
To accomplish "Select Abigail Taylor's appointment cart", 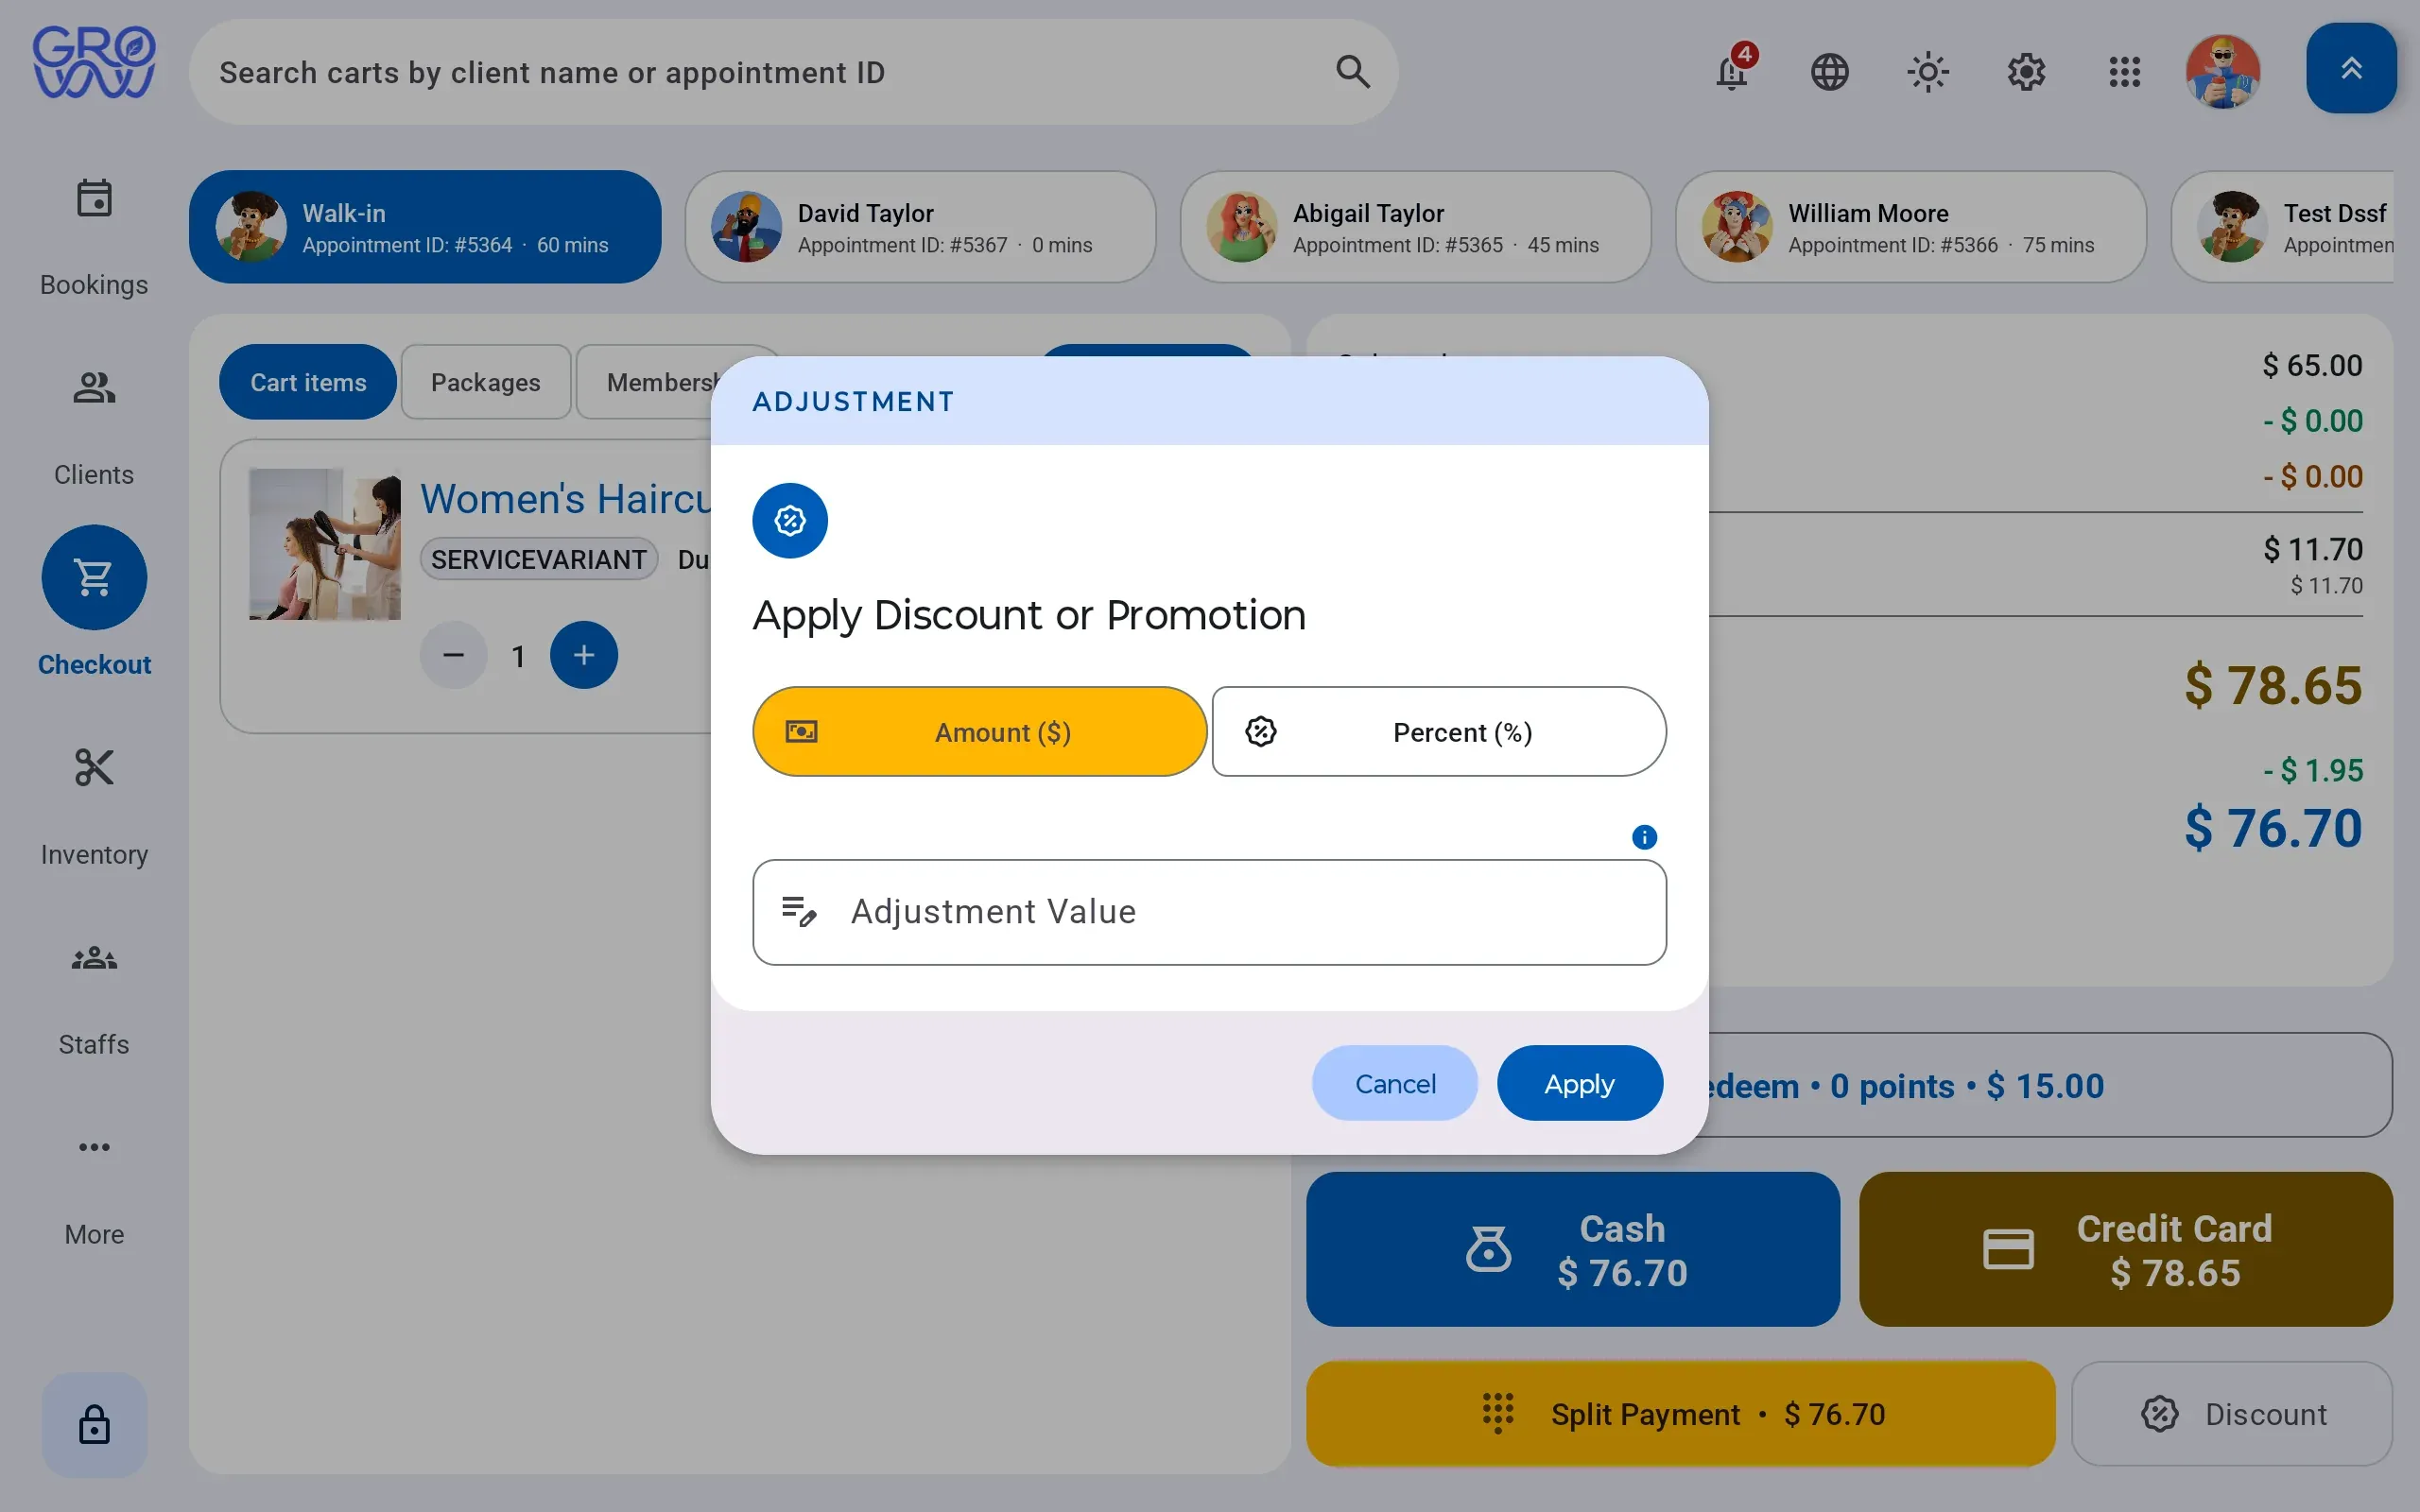I will [x=1415, y=227].
